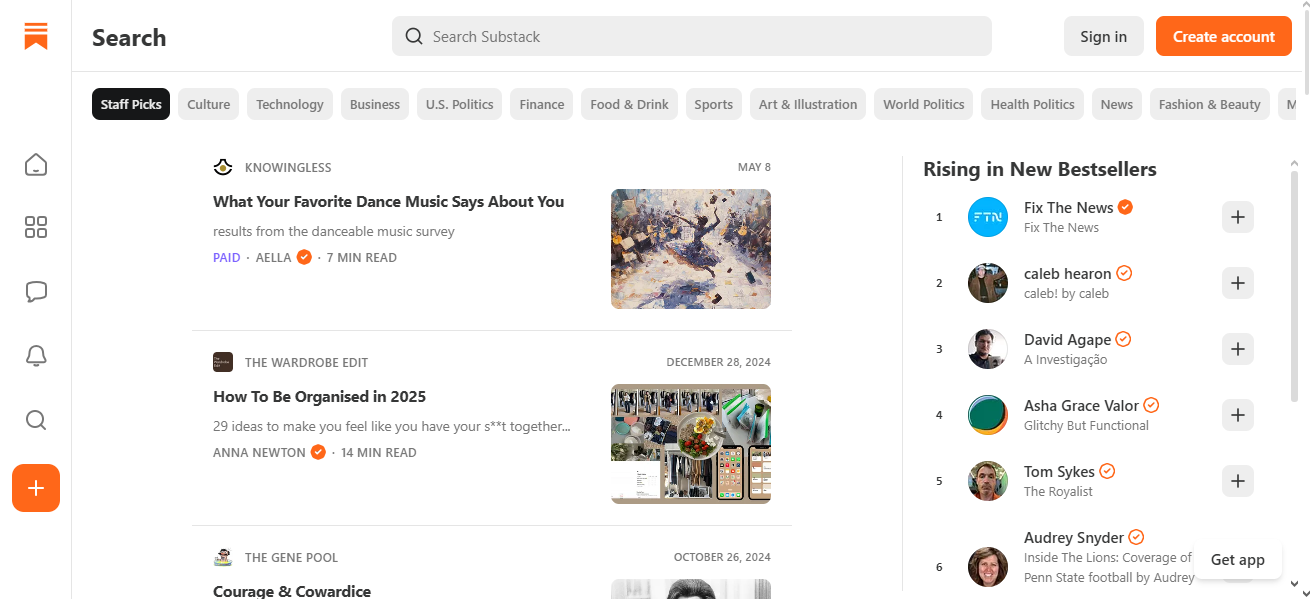Click caleb hearon's profile avatar
1312x599 pixels.
pyautogui.click(x=988, y=283)
